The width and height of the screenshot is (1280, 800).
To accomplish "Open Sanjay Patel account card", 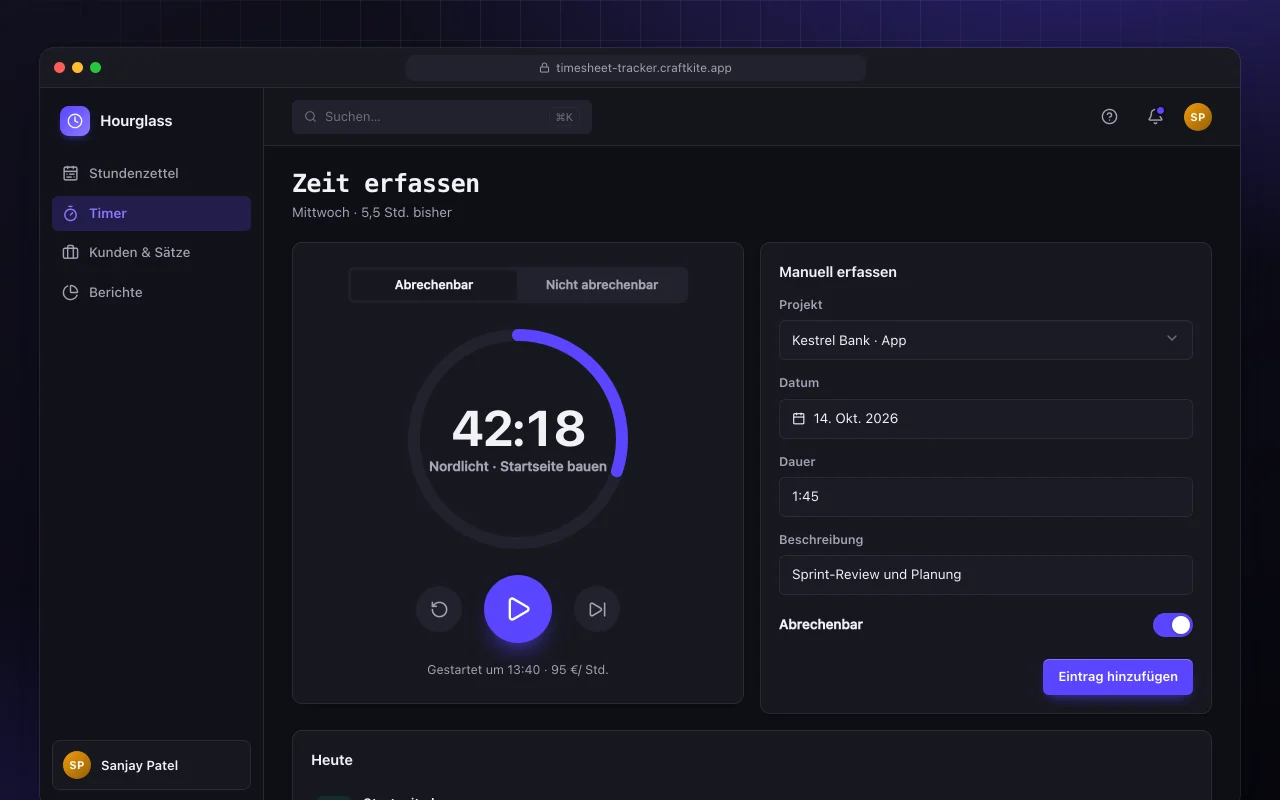I will [x=151, y=765].
